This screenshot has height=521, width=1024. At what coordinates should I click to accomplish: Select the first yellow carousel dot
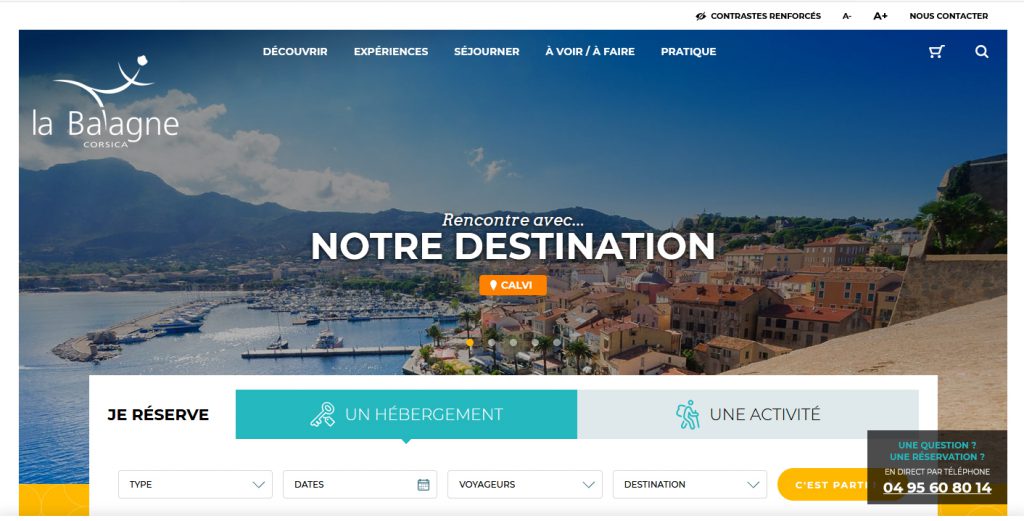tap(470, 342)
